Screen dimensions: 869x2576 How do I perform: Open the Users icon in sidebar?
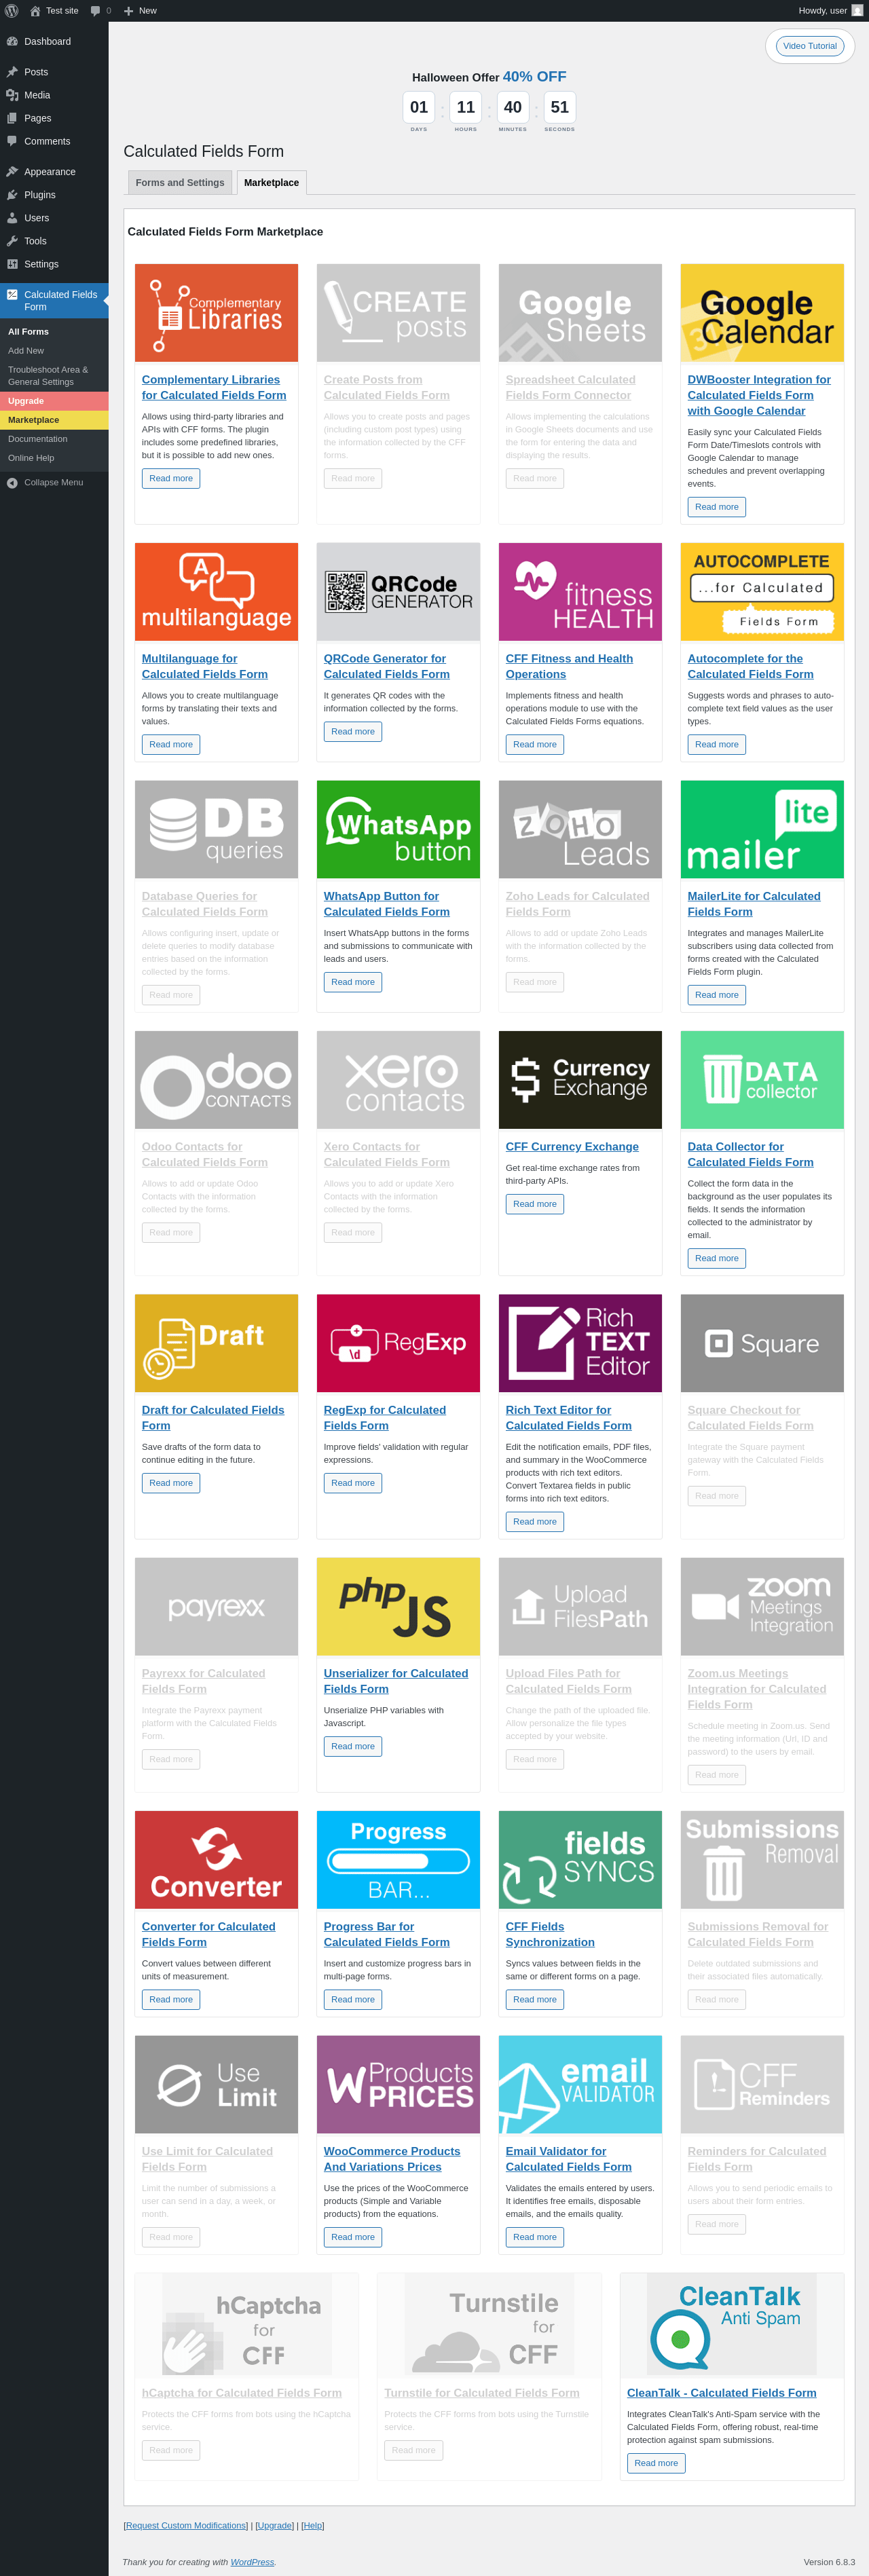12,218
